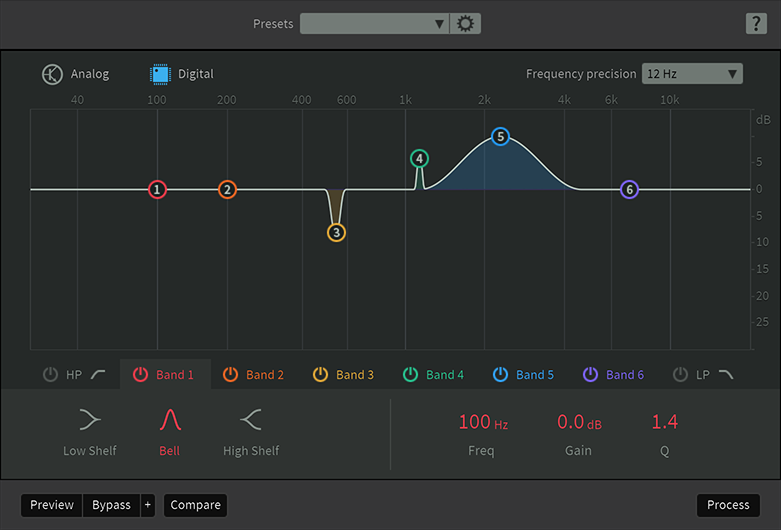Open the preset settings gear
This screenshot has height=530, width=781.
pyautogui.click(x=465, y=23)
